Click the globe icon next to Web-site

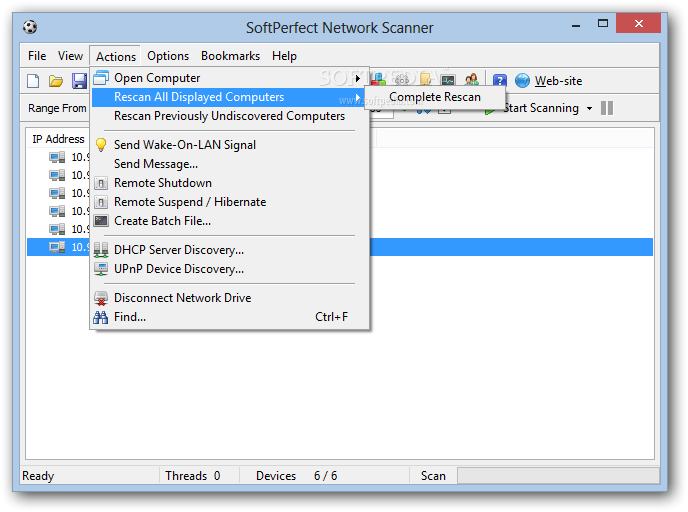pos(522,81)
